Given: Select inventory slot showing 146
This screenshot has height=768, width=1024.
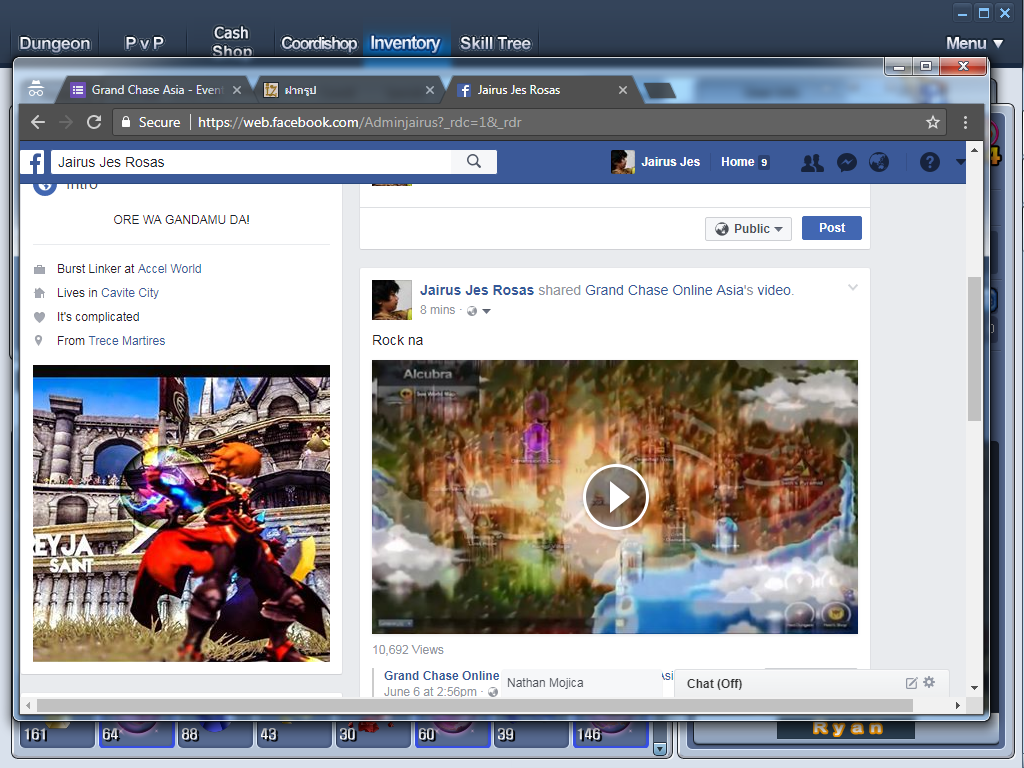Looking at the screenshot, I should (x=610, y=733).
